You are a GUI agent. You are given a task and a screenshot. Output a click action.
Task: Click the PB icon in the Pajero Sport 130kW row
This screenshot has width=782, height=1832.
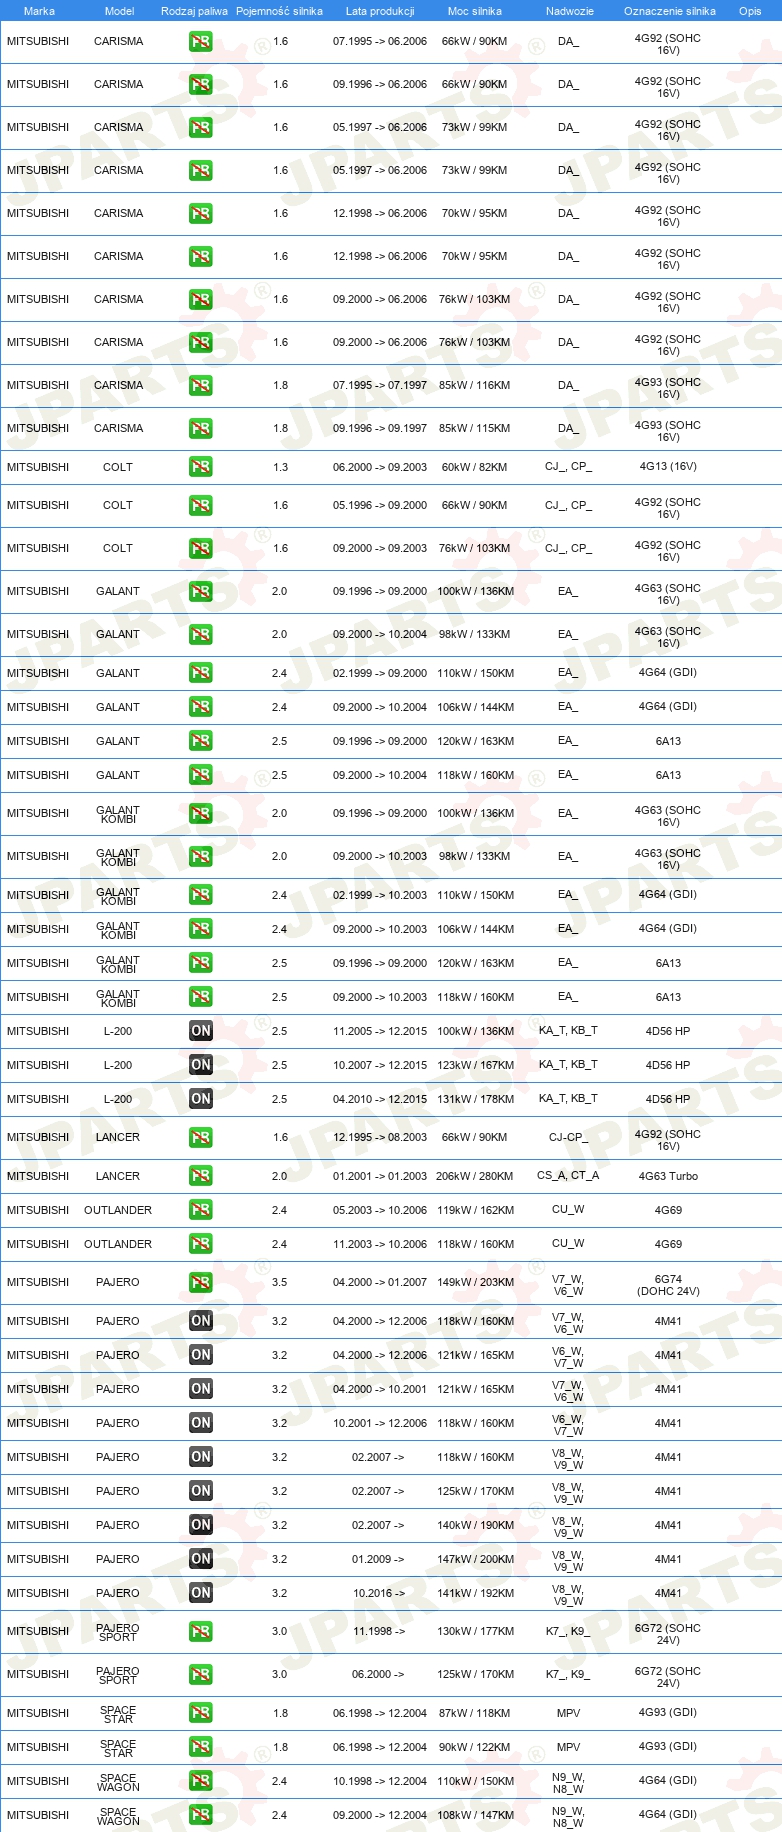coord(201,1632)
